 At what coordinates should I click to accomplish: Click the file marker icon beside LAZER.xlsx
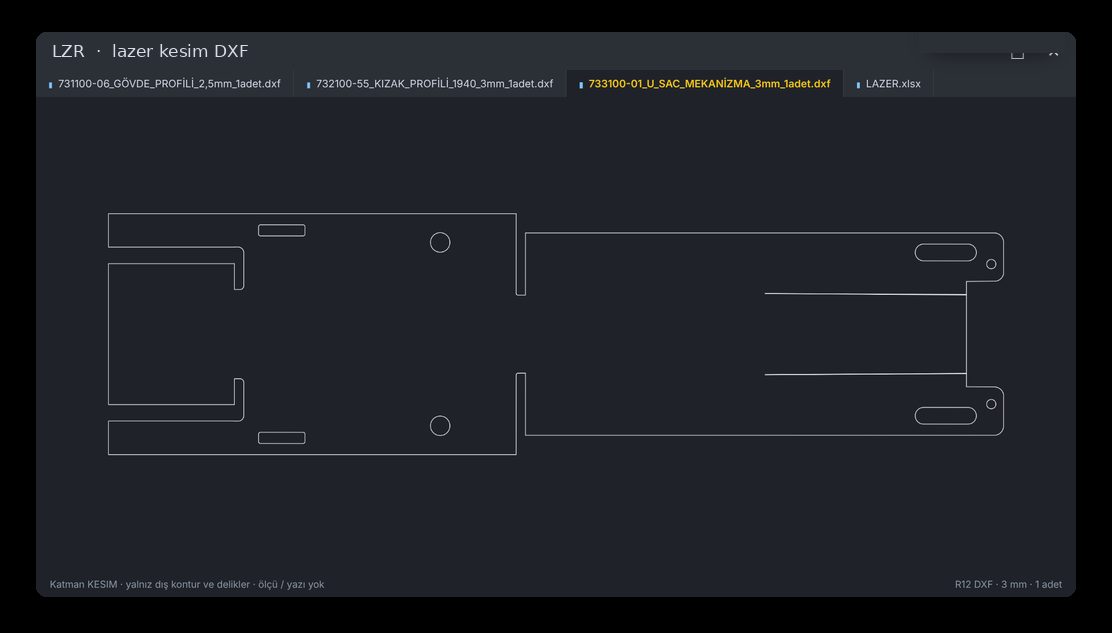pos(858,85)
